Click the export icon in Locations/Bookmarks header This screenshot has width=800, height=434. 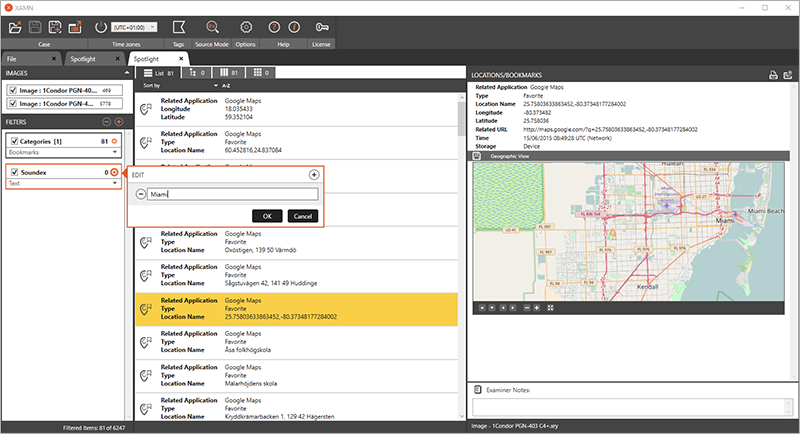(788, 75)
